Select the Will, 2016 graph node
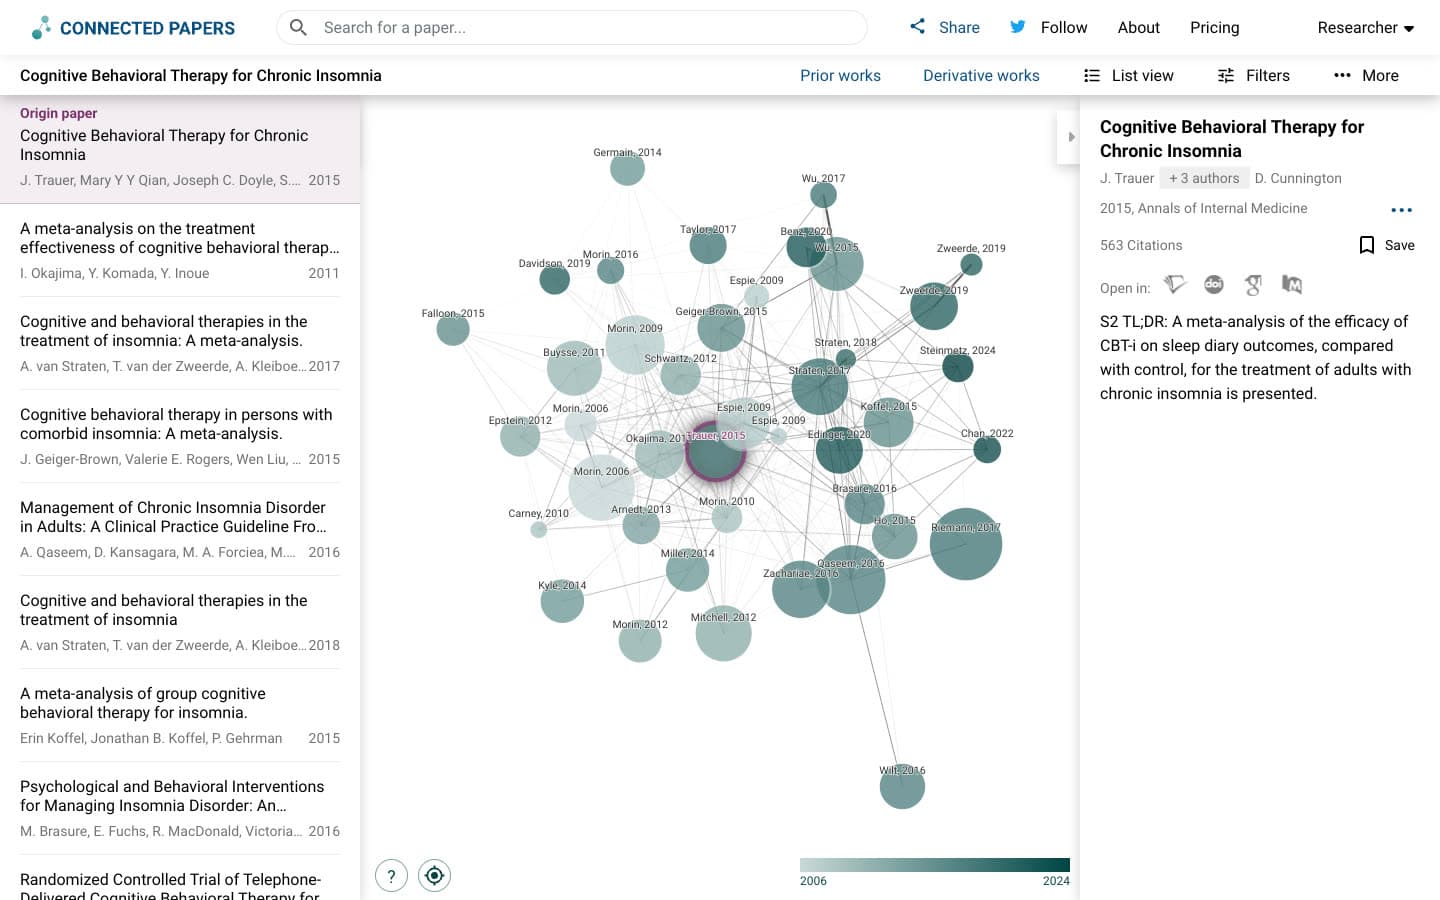 point(902,787)
